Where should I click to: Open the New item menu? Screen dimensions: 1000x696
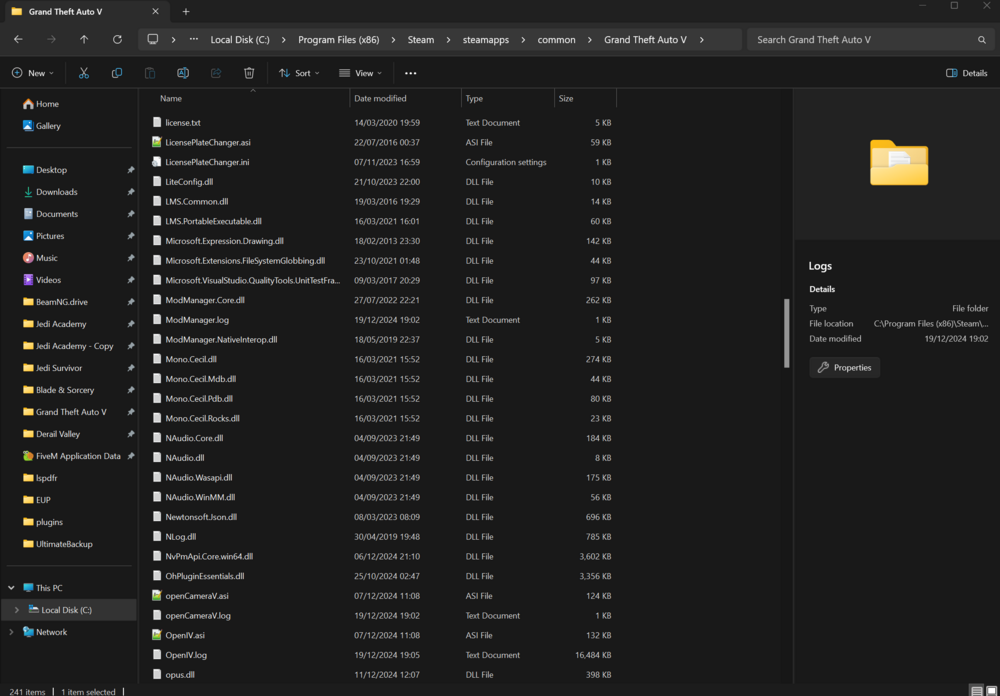point(31,72)
